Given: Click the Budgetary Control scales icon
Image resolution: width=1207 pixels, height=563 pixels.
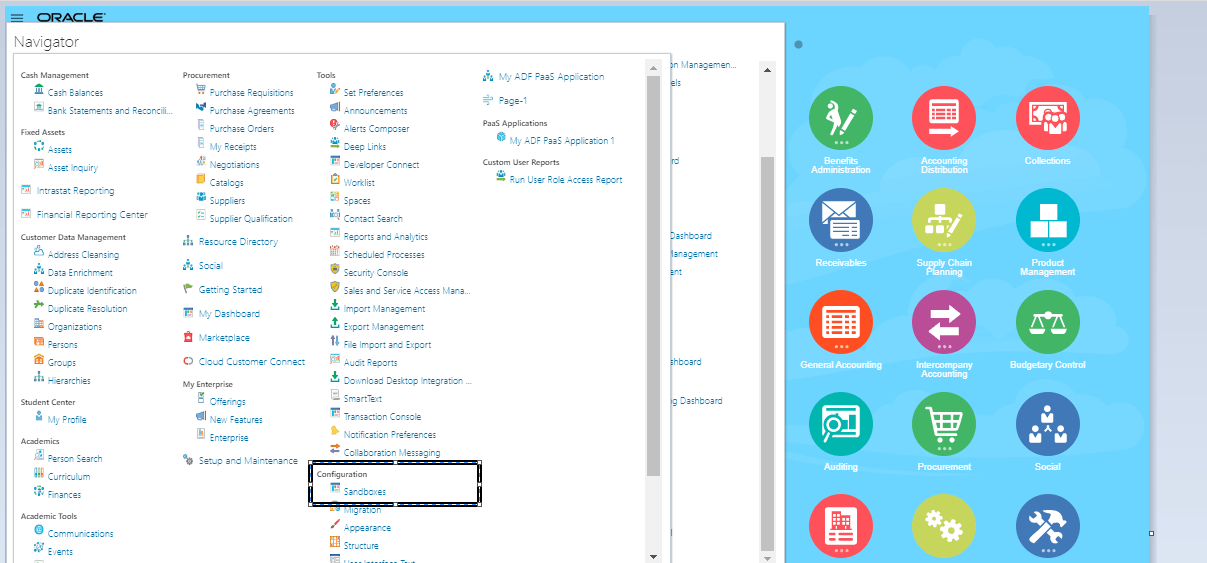Looking at the screenshot, I should pos(1047,323).
